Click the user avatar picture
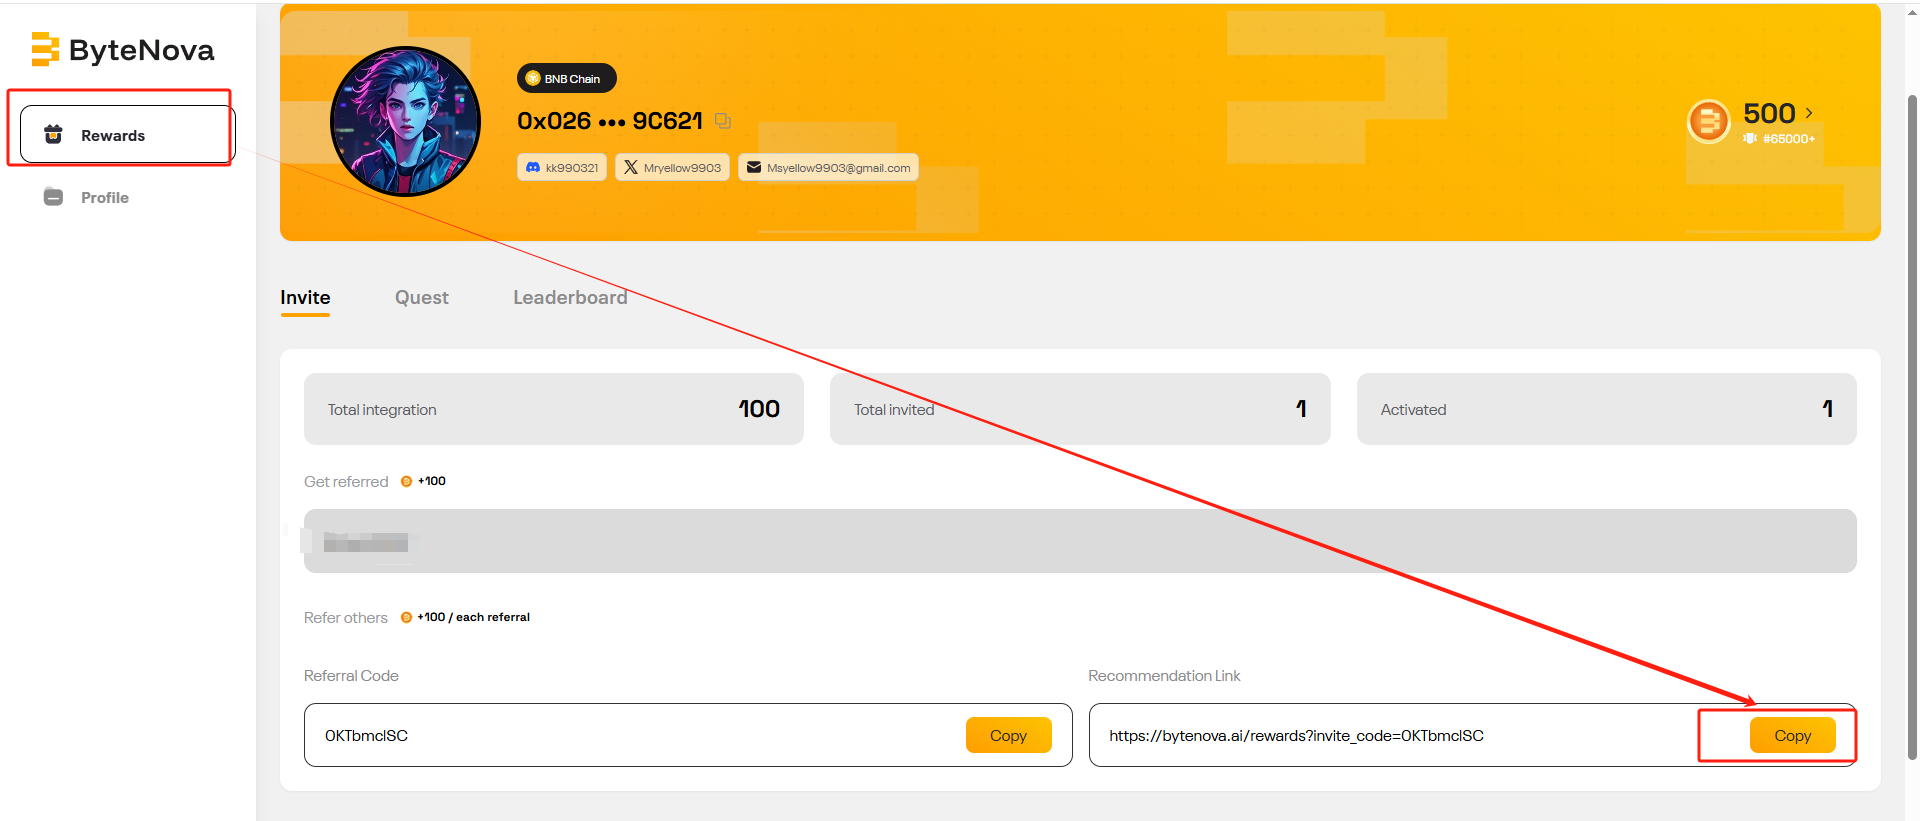Image resolution: width=1920 pixels, height=821 pixels. [x=405, y=121]
